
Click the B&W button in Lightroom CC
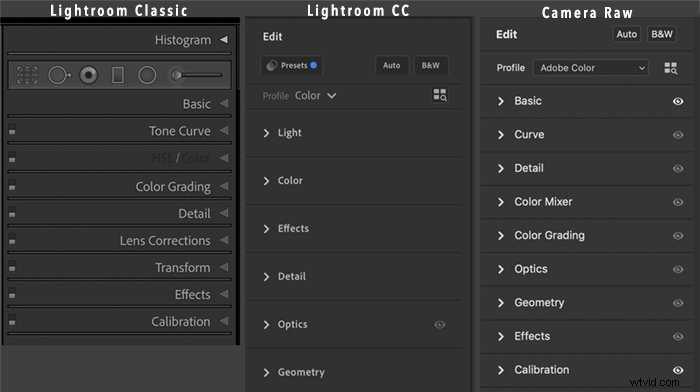[430, 65]
